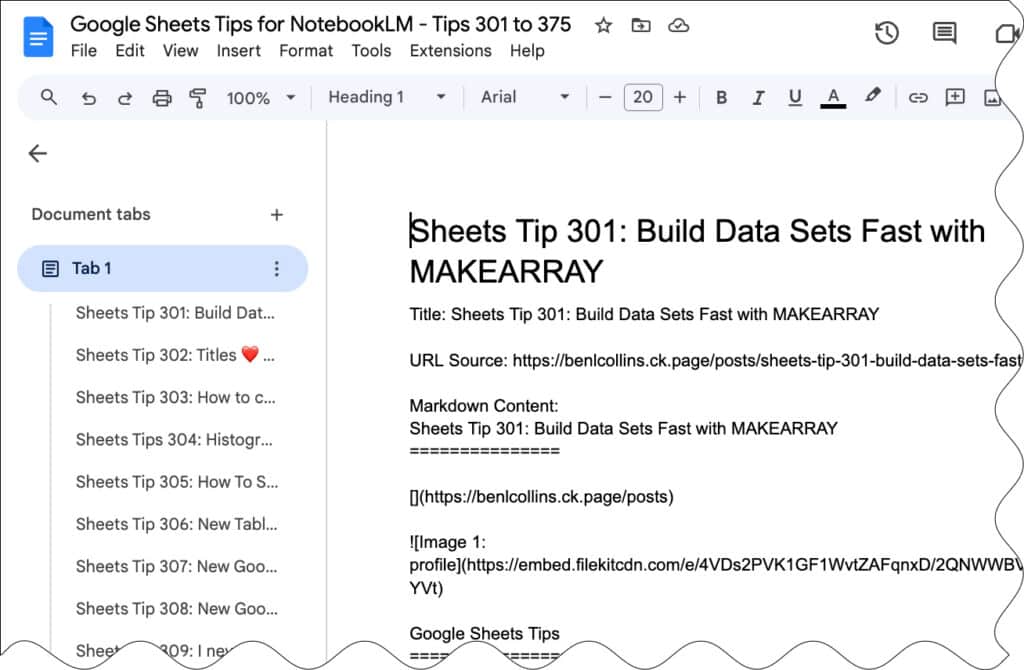
Task: Toggle italic text formatting
Action: point(758,97)
